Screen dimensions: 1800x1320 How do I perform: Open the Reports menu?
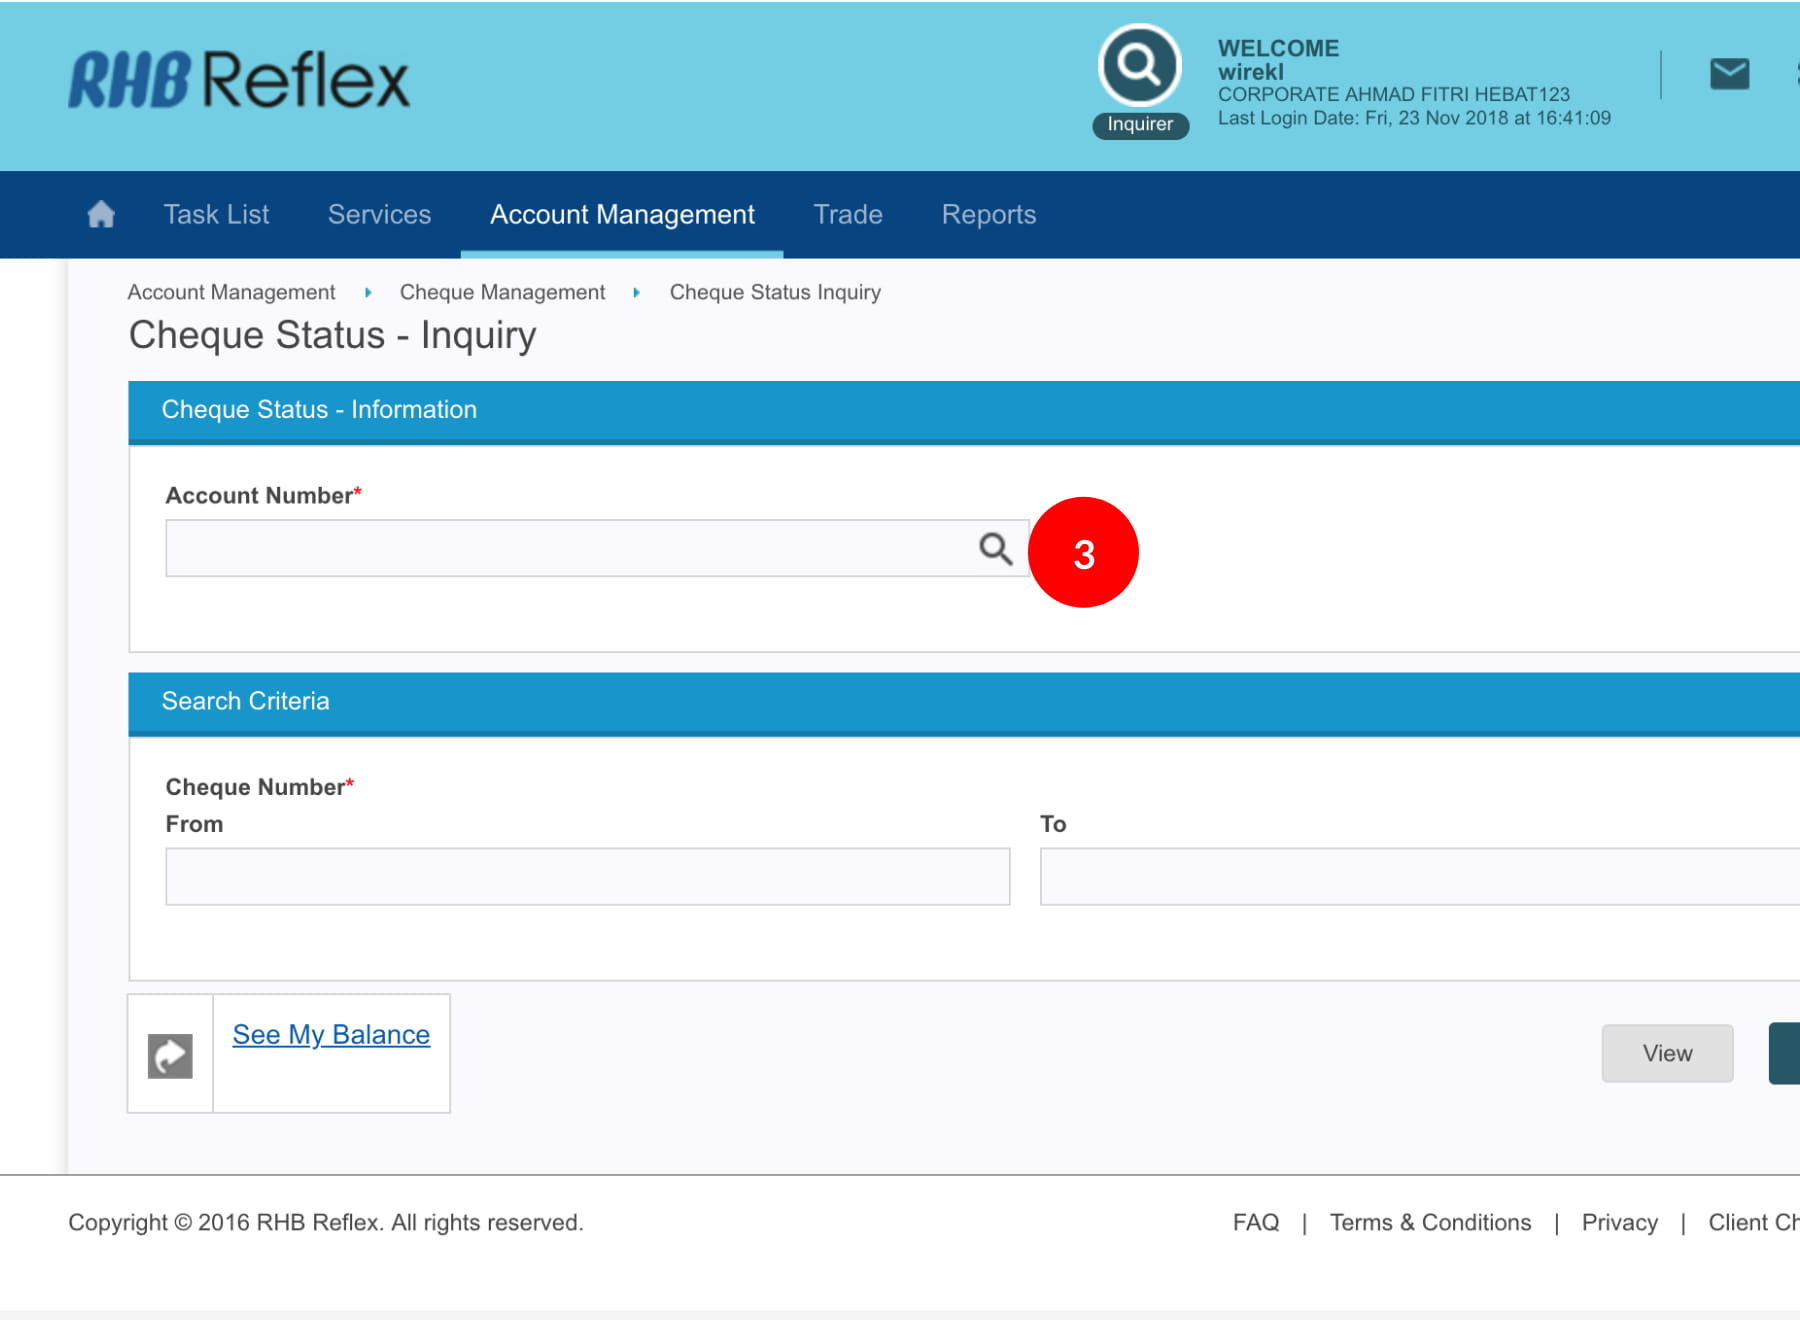click(988, 214)
